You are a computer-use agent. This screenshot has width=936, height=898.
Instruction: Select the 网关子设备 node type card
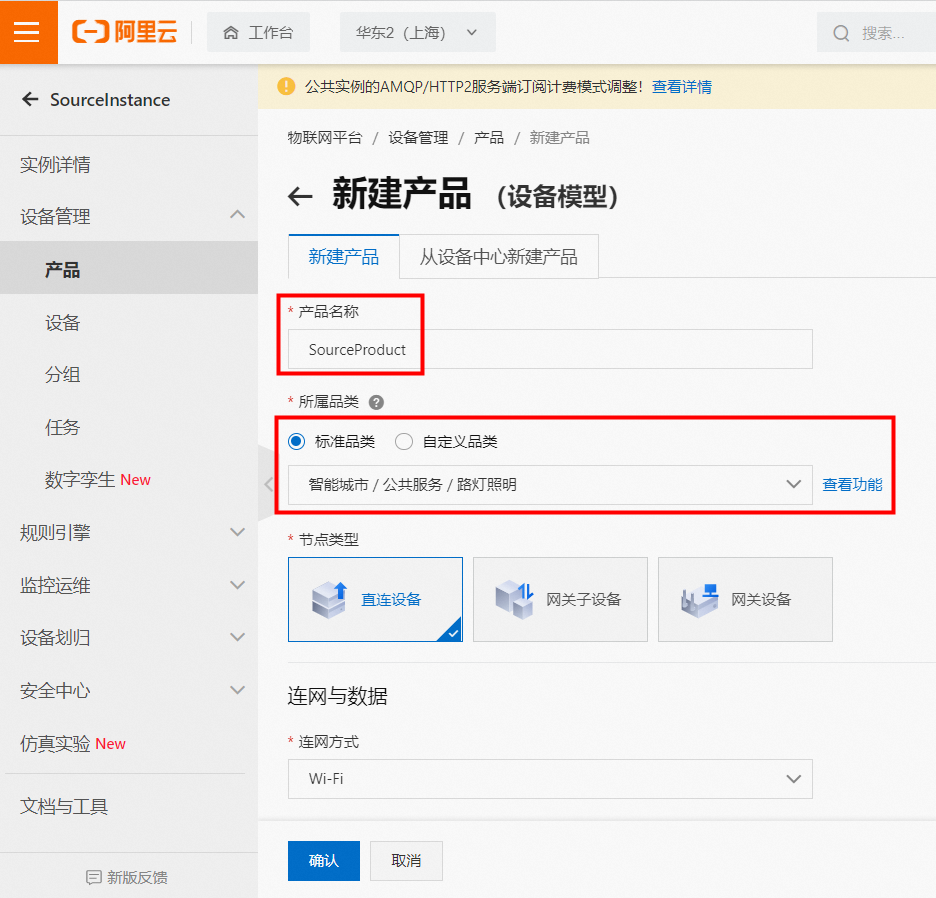click(x=560, y=599)
